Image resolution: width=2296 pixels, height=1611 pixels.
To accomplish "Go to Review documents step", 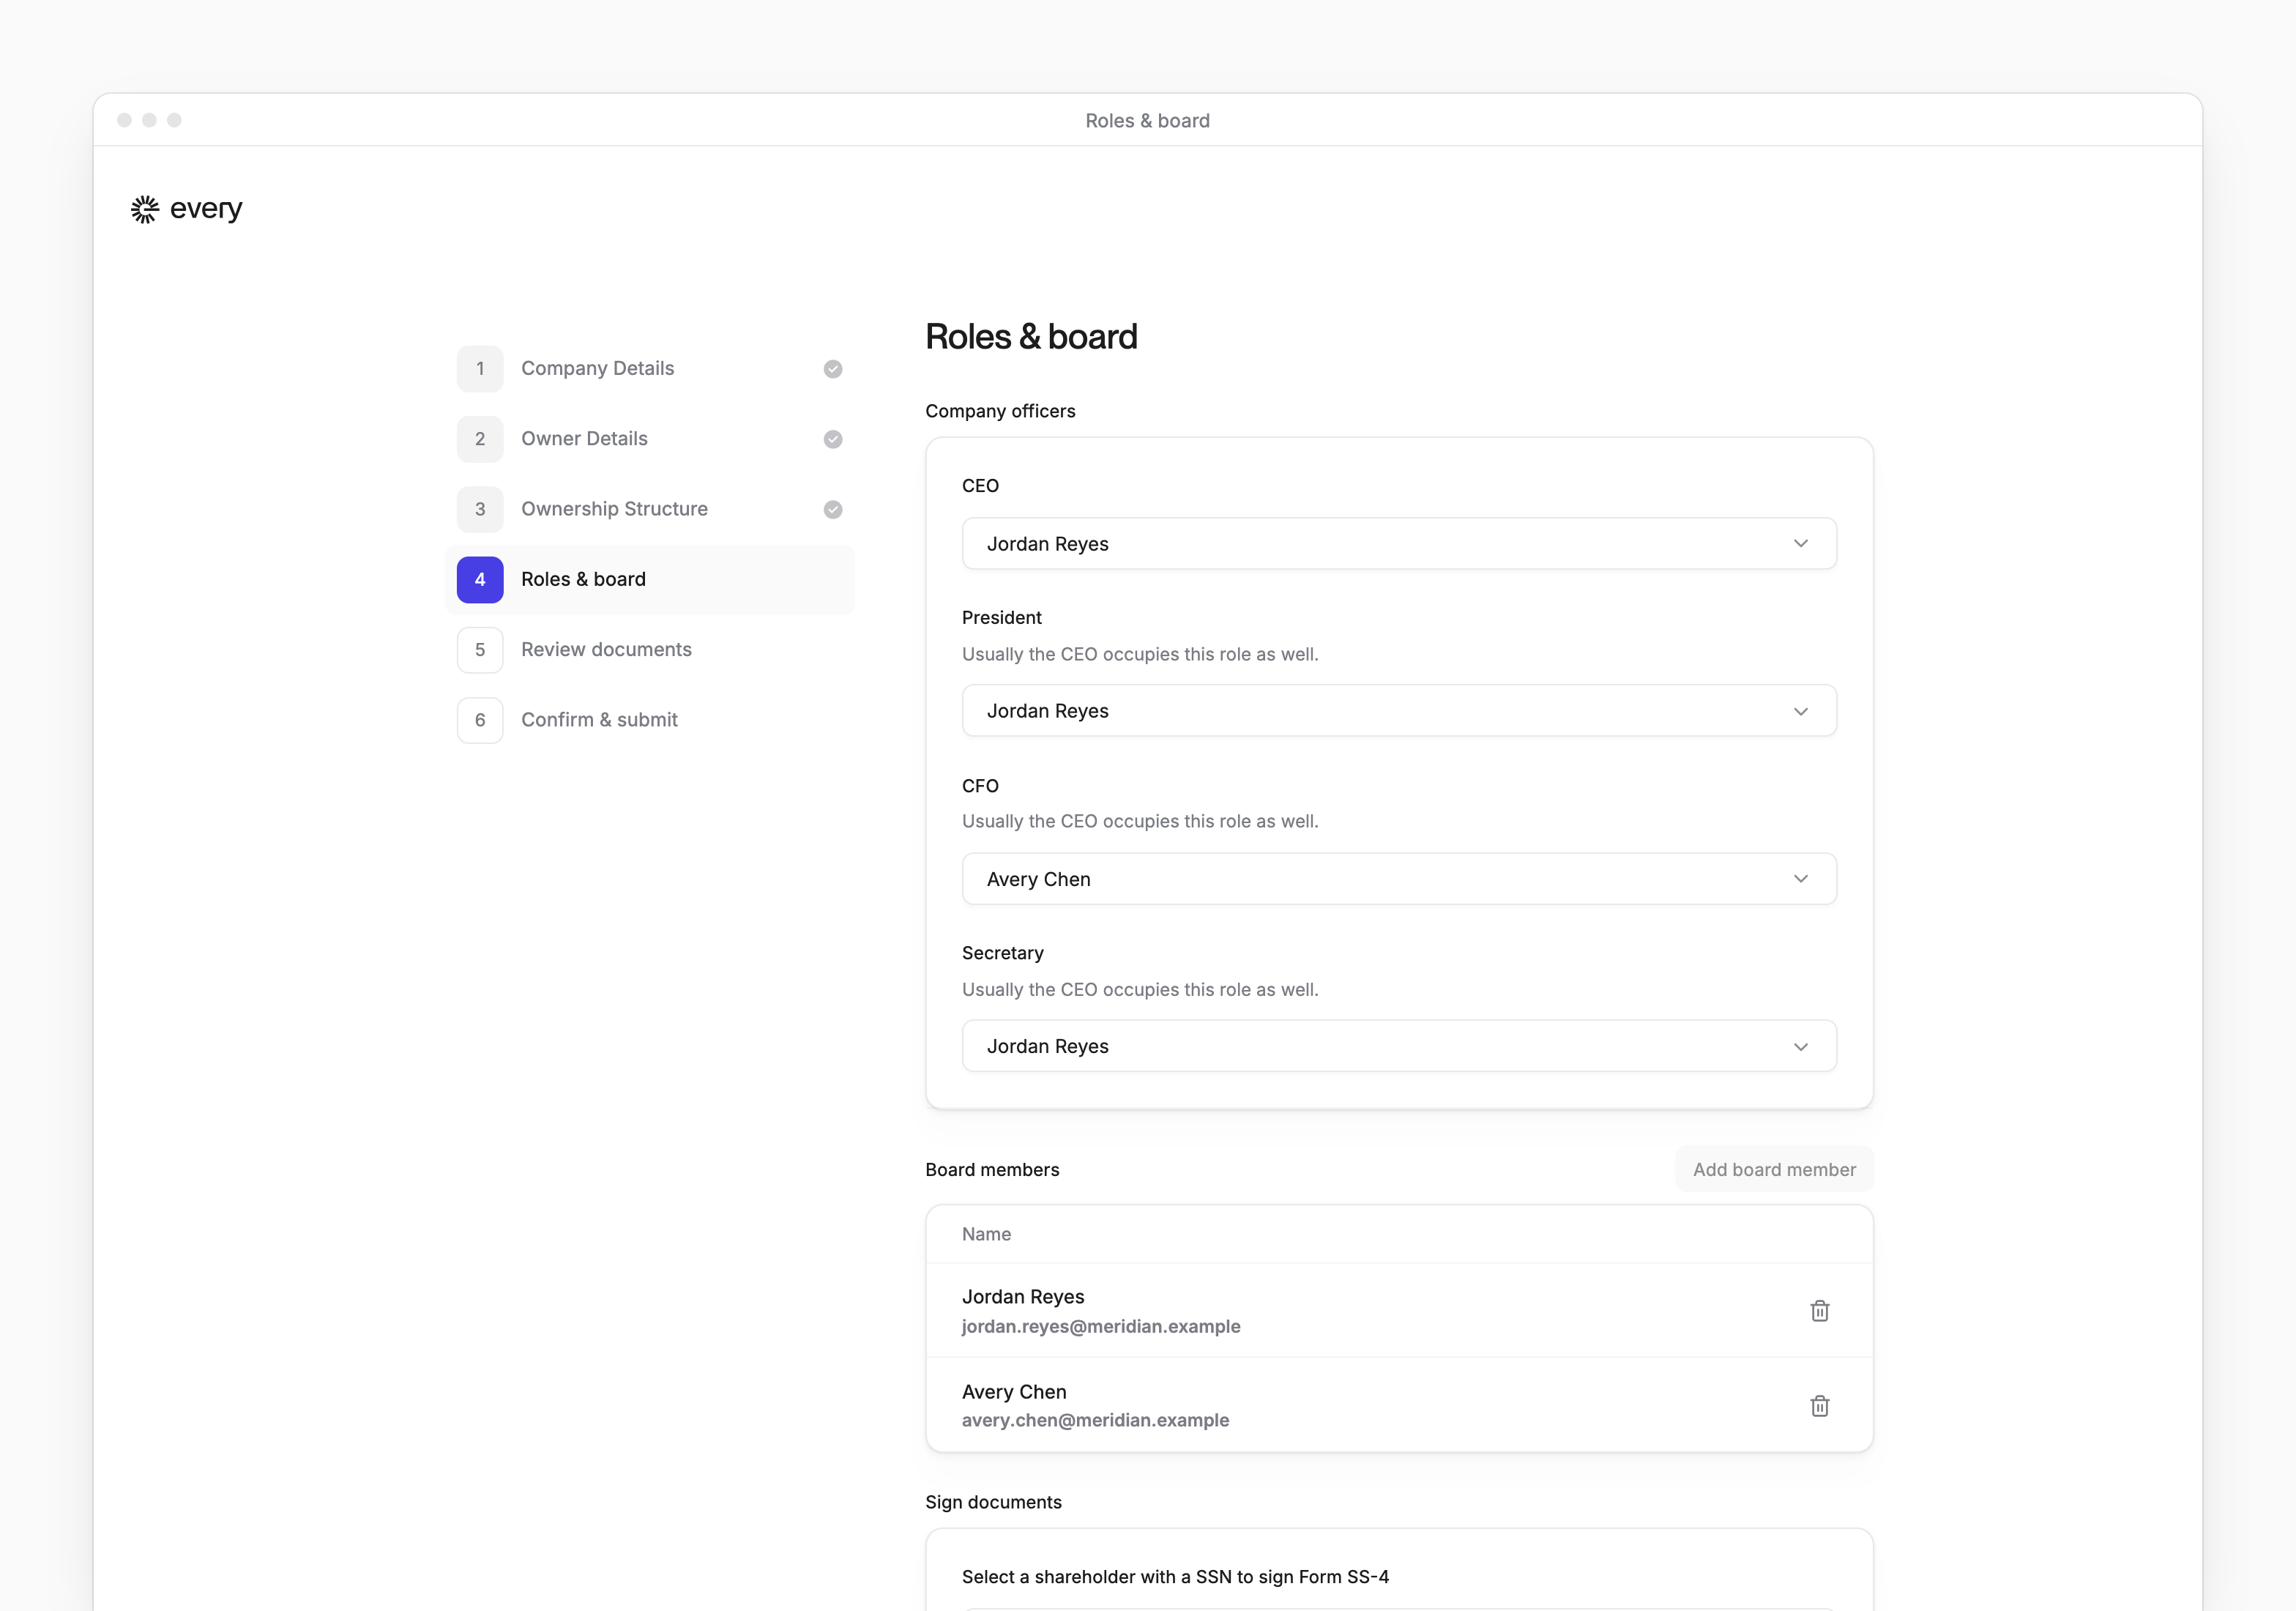I will pos(650,650).
